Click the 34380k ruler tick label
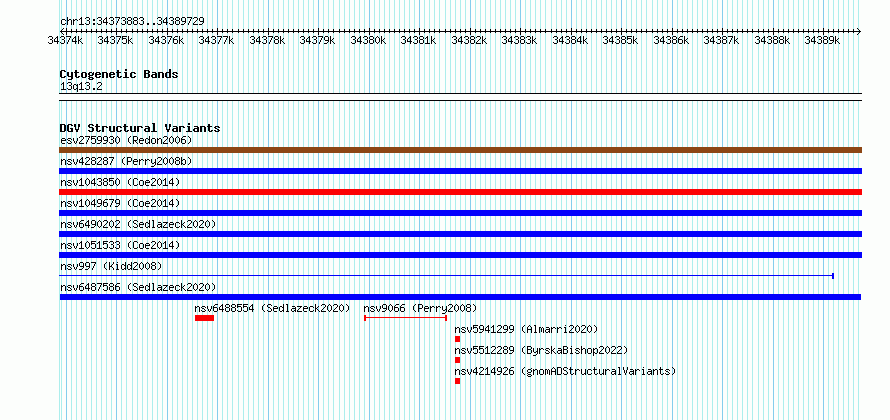This screenshot has height=420, width=890. pos(368,40)
